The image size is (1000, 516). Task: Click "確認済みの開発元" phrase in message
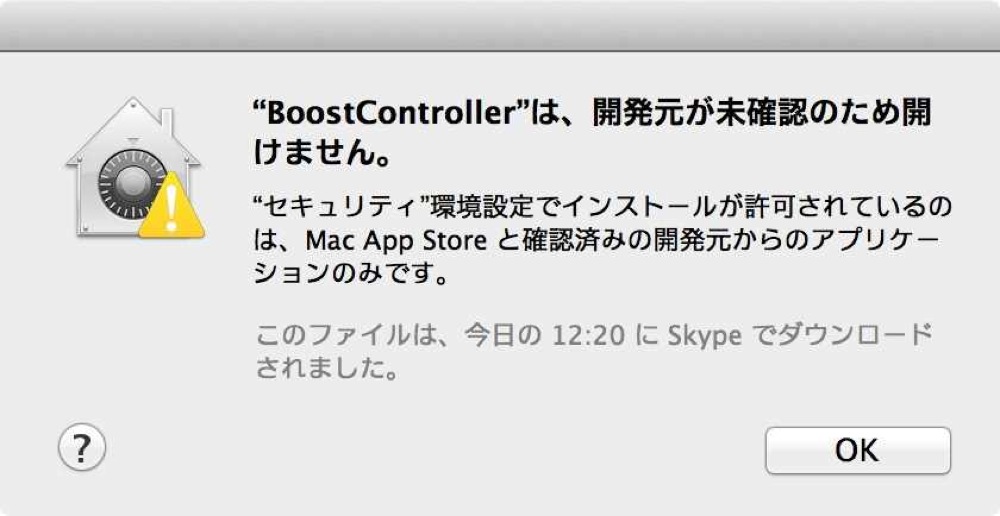coord(637,240)
